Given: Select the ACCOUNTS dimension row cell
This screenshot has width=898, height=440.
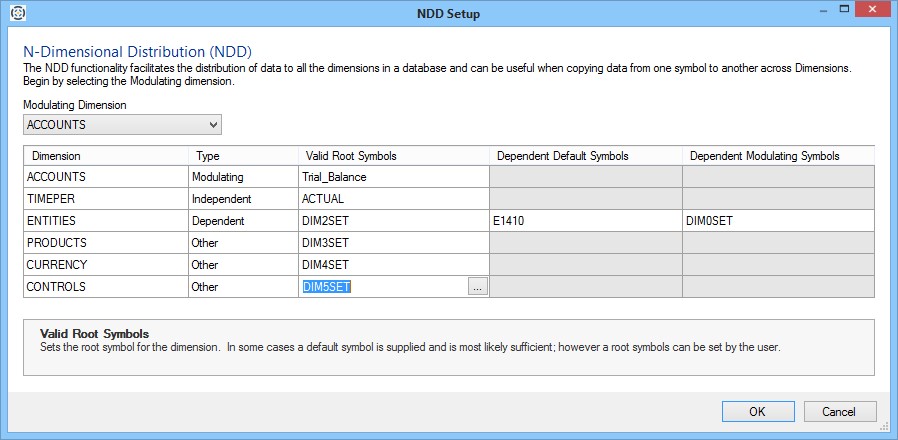Looking at the screenshot, I should pos(106,177).
